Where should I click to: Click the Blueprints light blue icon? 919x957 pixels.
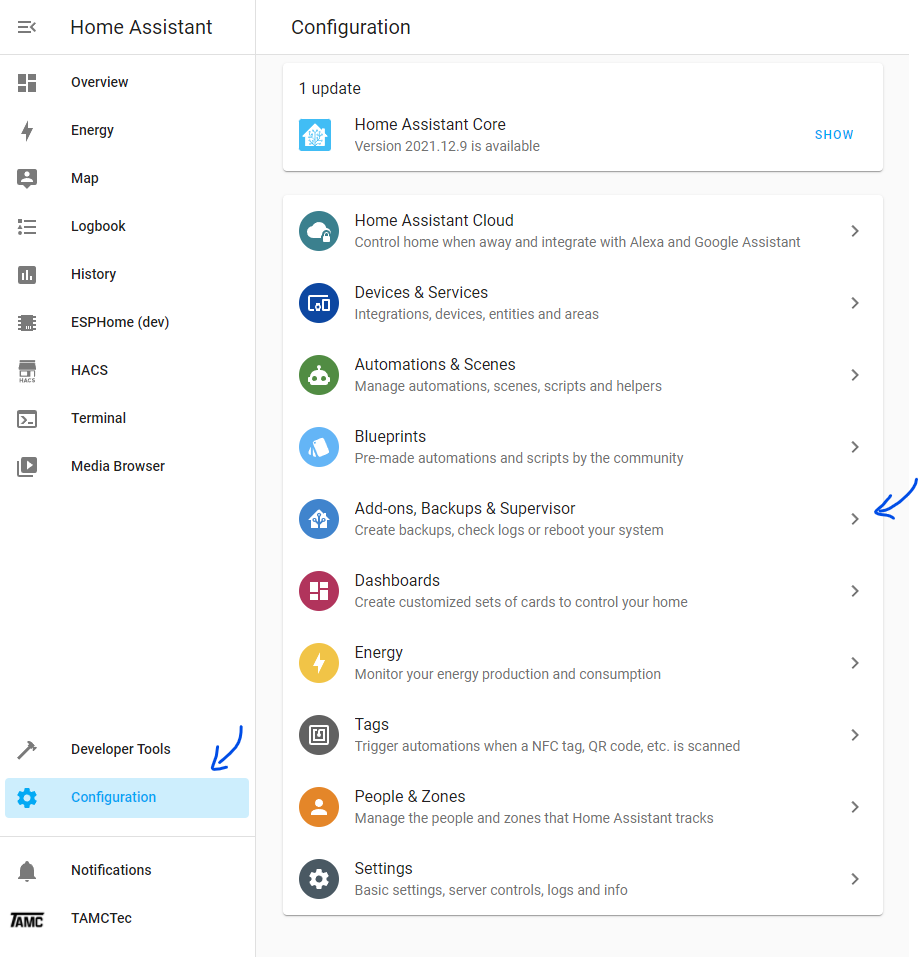point(319,447)
